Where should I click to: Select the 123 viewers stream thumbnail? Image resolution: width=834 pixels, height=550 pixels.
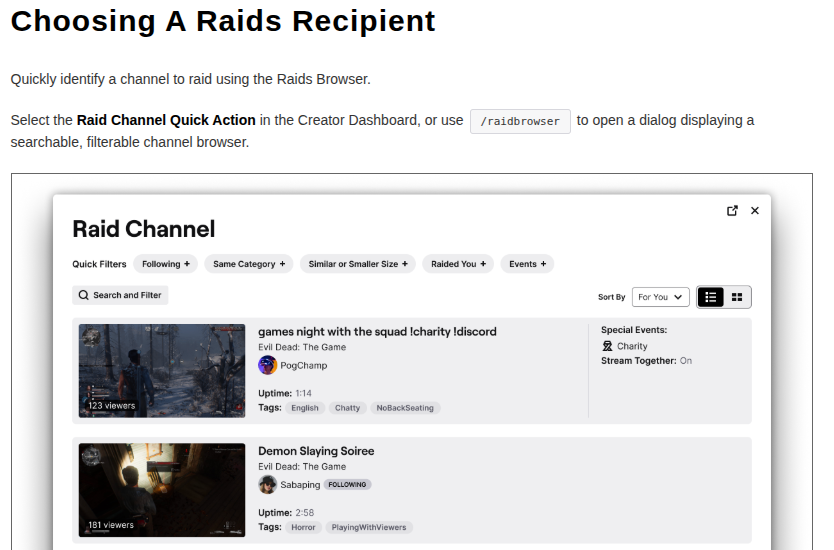[162, 371]
